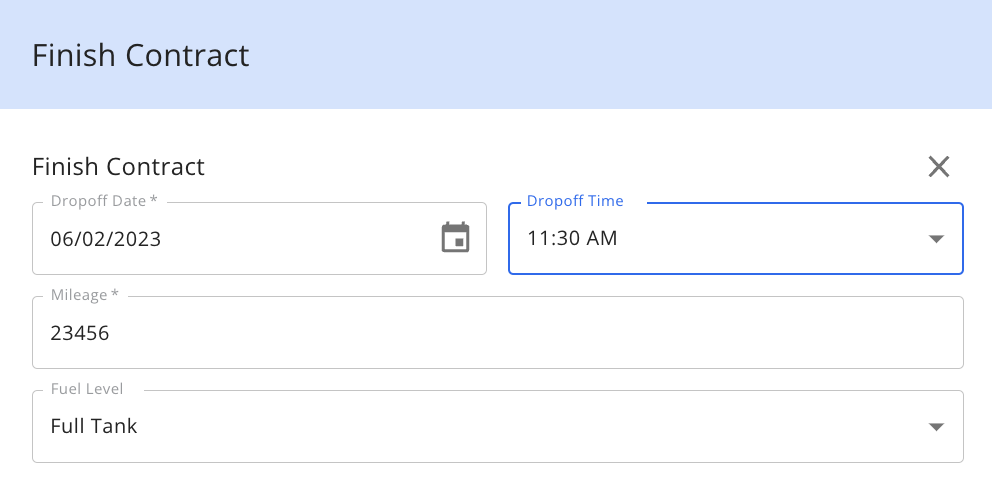Expand the Dropoff Time dropdown arrow
The height and width of the screenshot is (486, 992).
pos(936,239)
